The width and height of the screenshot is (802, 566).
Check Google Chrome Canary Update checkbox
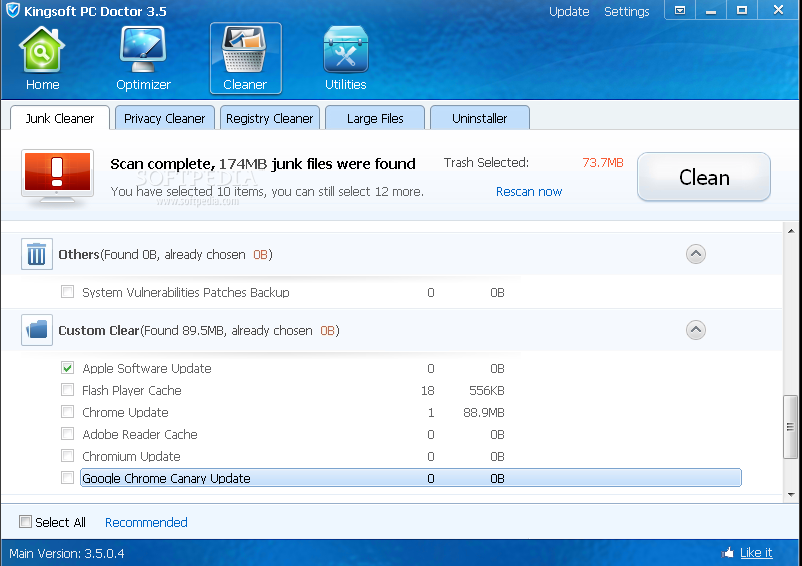click(x=67, y=478)
